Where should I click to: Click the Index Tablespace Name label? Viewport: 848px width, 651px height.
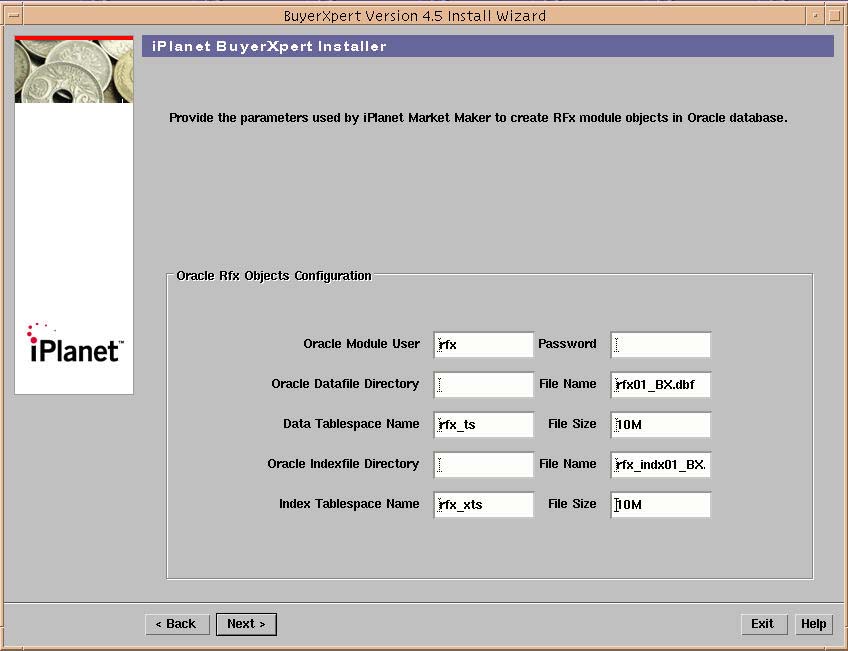pyautogui.click(x=349, y=504)
